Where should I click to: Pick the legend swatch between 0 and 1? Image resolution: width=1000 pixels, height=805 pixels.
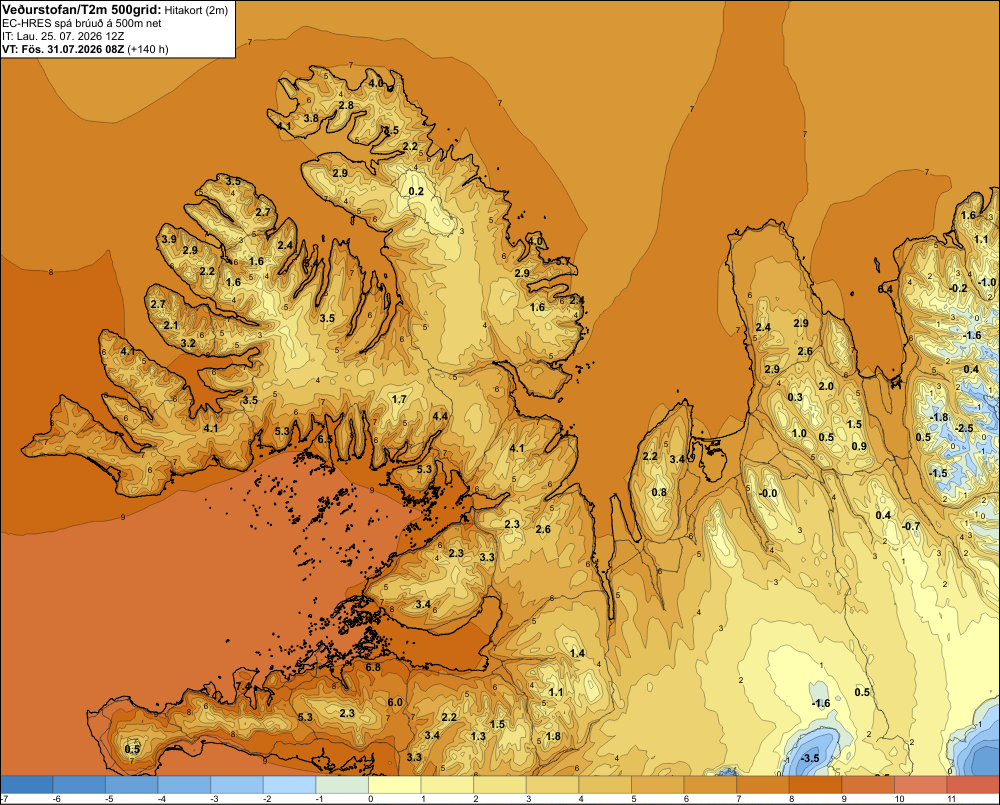[x=395, y=784]
